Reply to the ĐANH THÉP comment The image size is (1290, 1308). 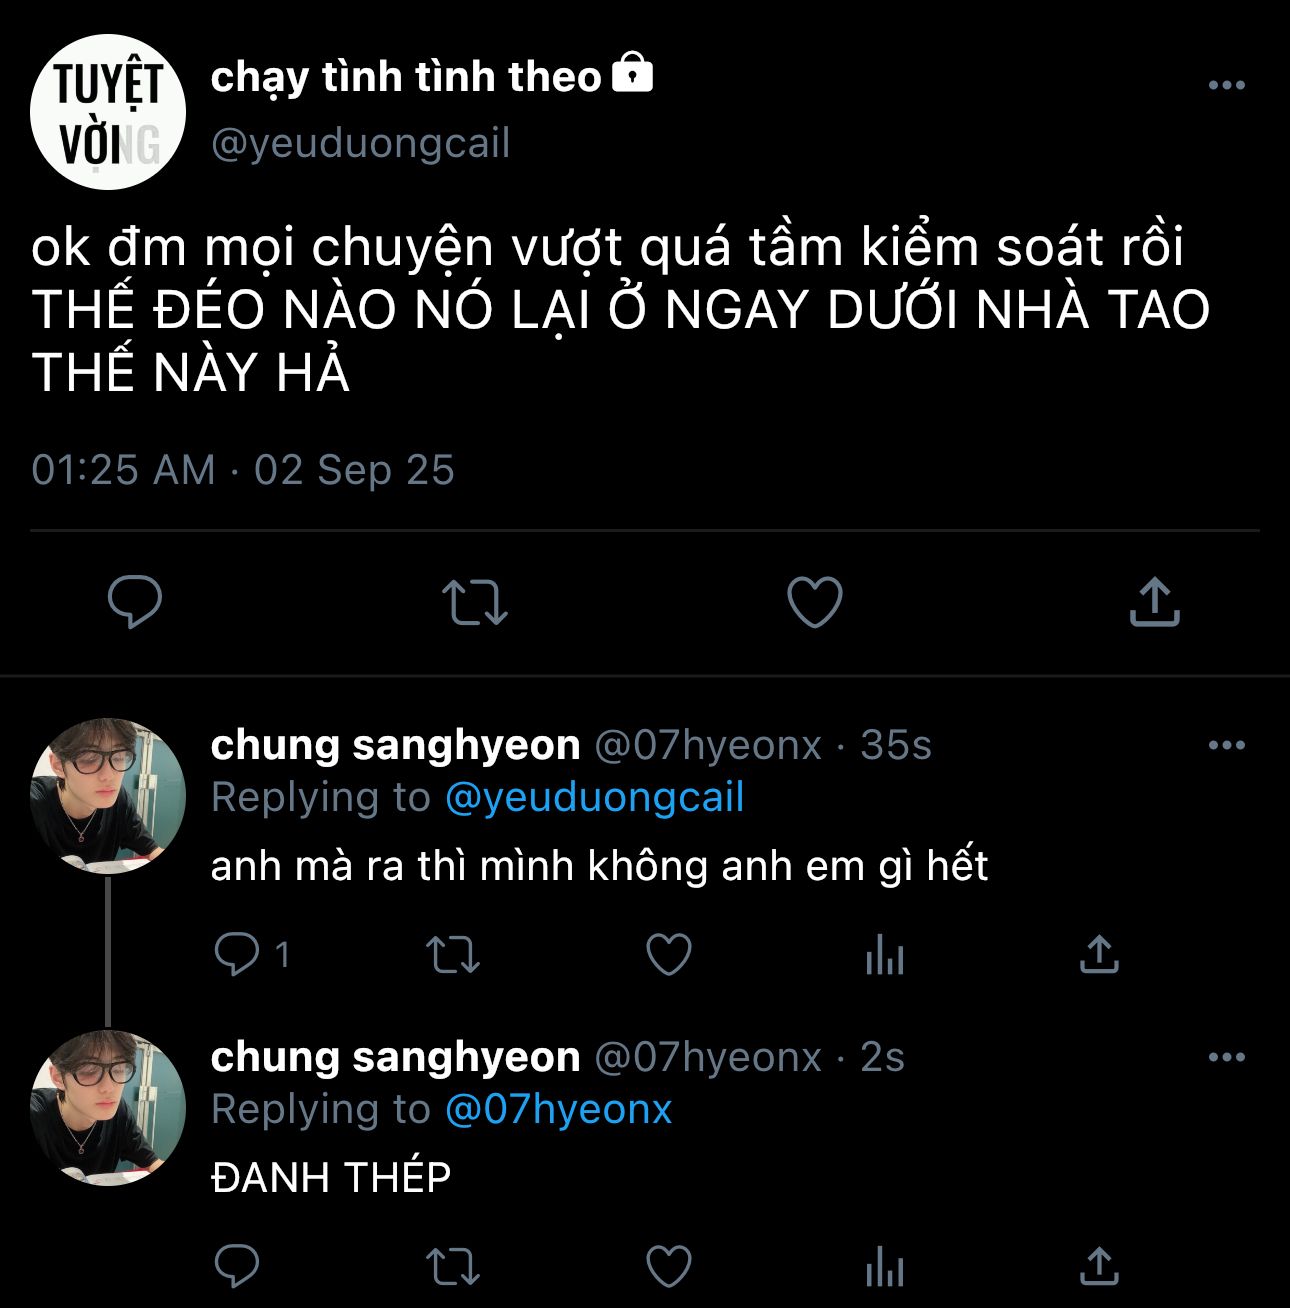237,1266
